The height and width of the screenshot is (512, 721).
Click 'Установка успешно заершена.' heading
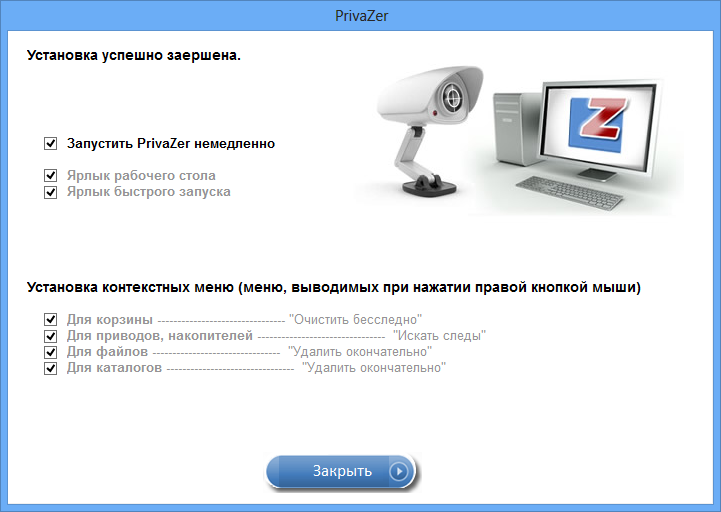[x=134, y=55]
